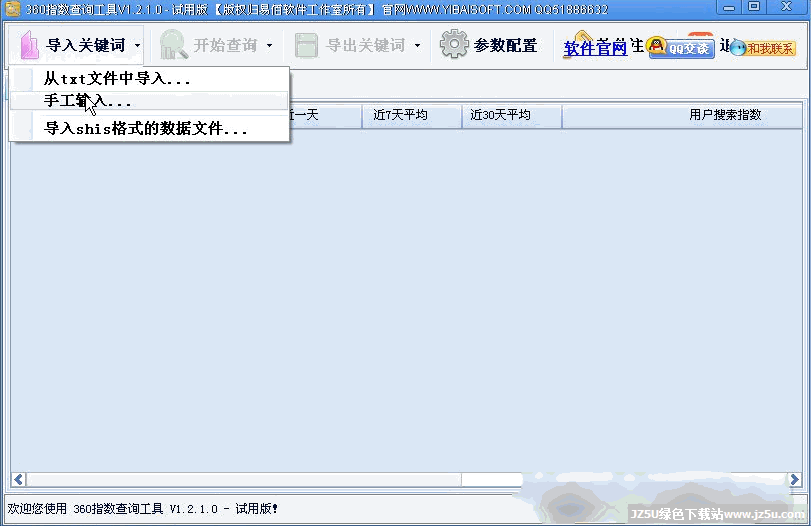This screenshot has height=526, width=811.
Task: Click the horizontal scrollbar right arrow
Action: tap(795, 479)
